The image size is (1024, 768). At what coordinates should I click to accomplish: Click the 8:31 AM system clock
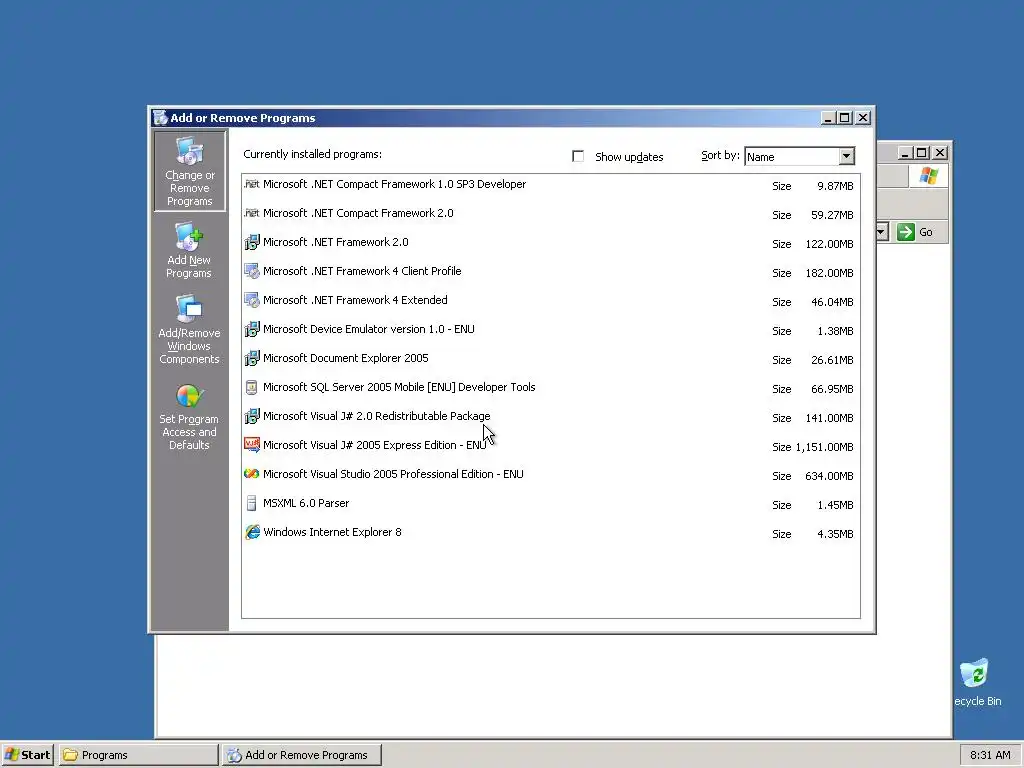coord(990,755)
